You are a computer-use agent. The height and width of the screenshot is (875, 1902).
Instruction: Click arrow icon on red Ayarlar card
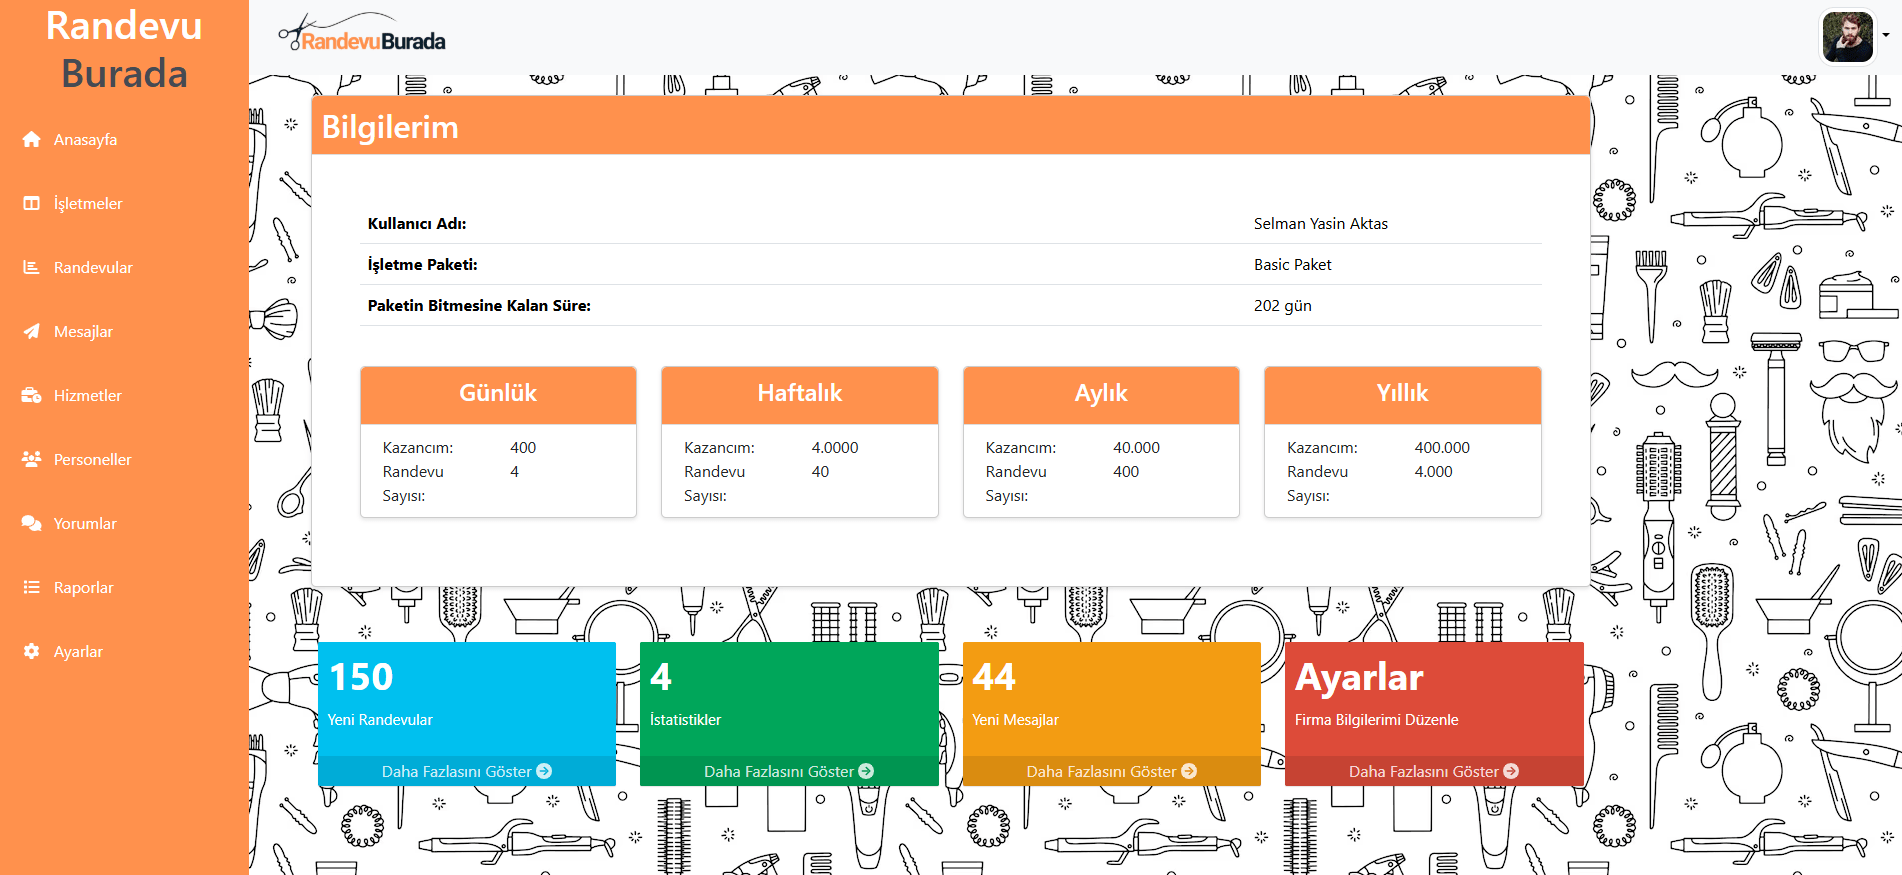click(1511, 771)
